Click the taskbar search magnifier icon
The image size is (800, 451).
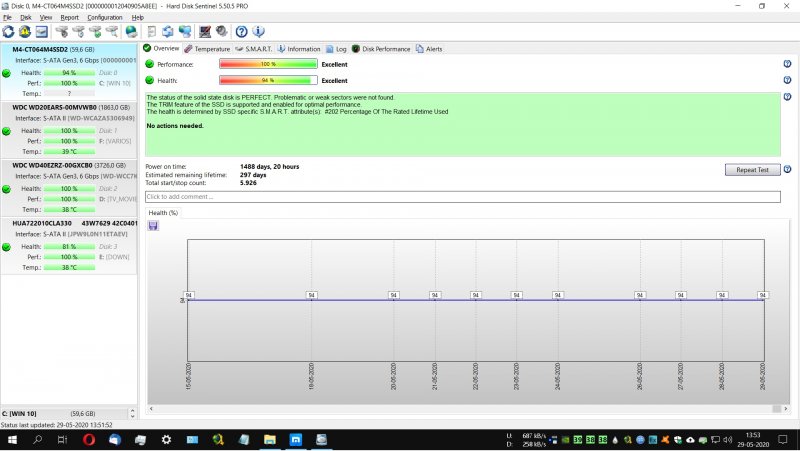pos(37,439)
